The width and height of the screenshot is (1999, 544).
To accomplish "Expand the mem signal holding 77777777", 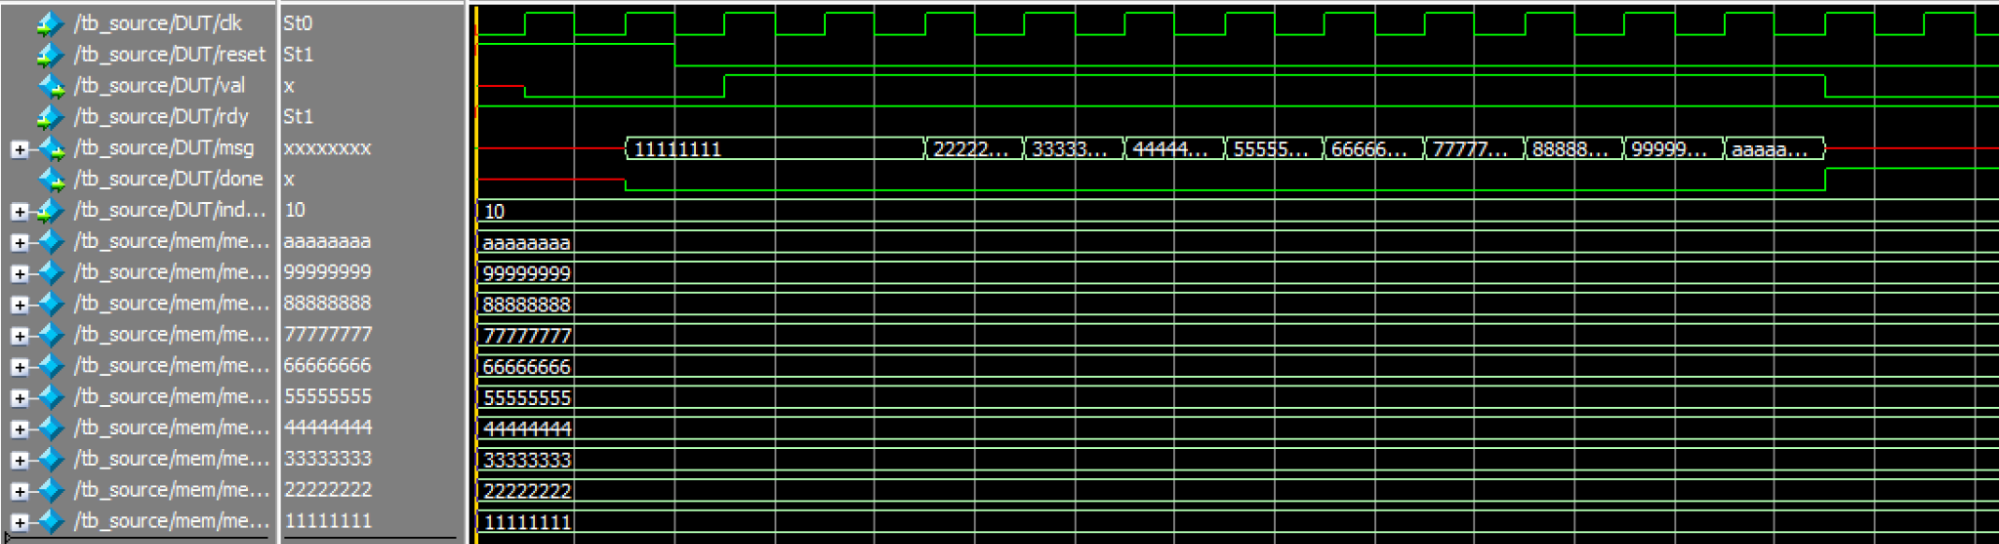I will click(19, 336).
